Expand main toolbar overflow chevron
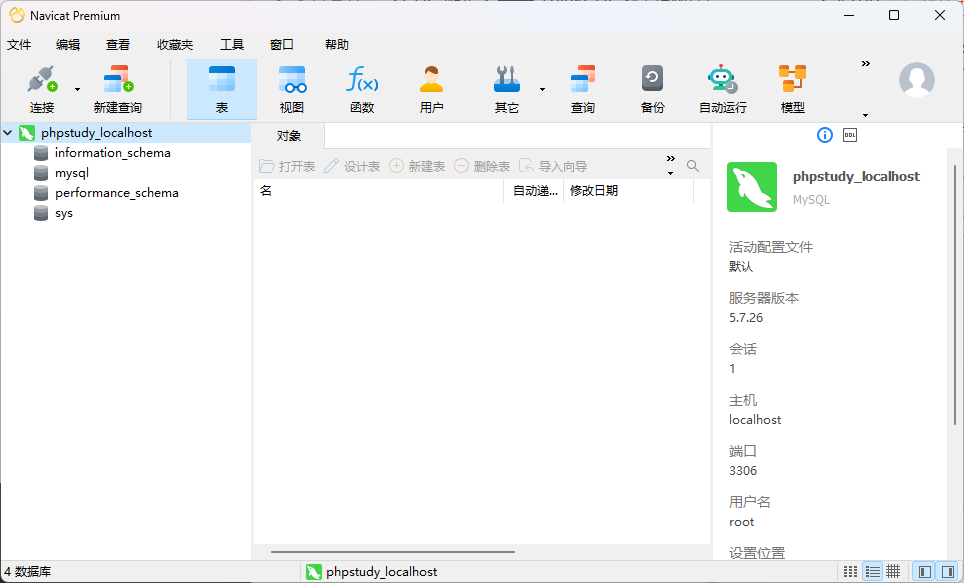Image resolution: width=964 pixels, height=583 pixels. pos(866,63)
